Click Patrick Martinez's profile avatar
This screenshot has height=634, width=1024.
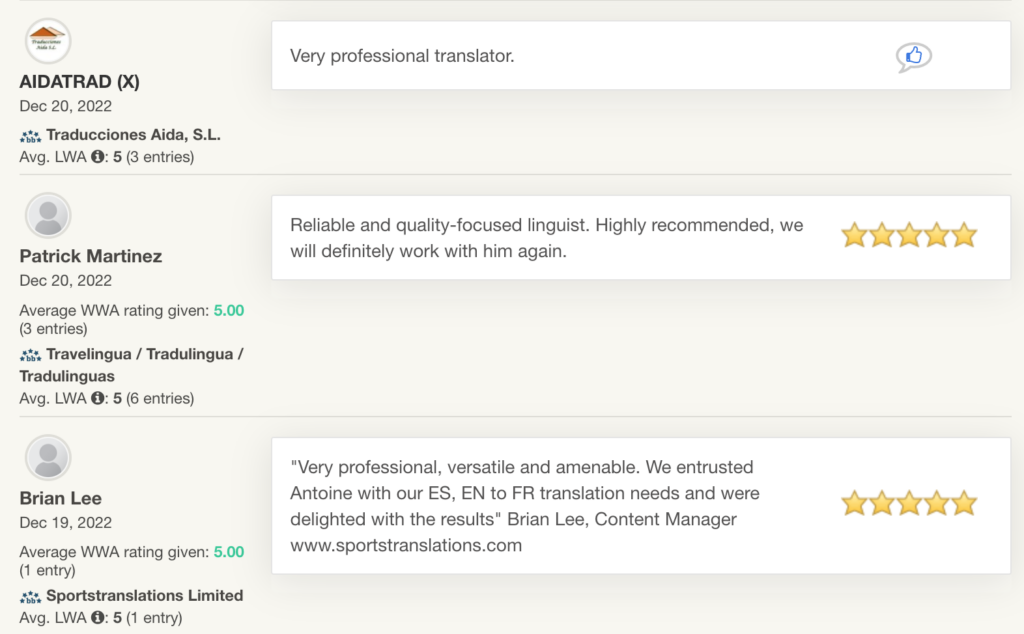(x=47, y=216)
